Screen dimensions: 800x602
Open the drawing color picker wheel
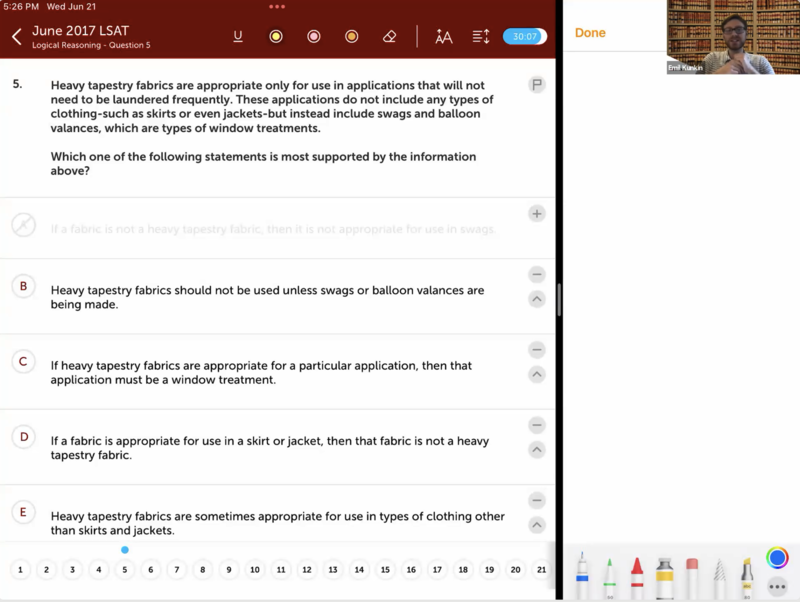pyautogui.click(x=777, y=558)
